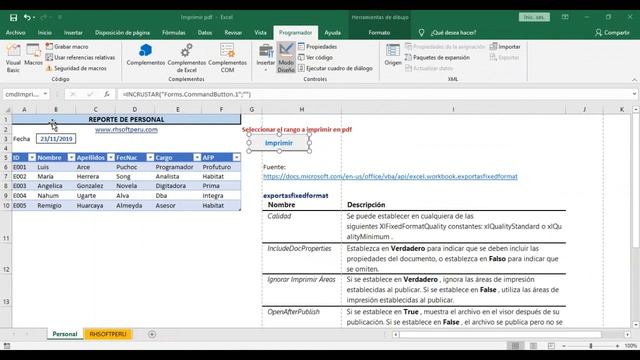
Task: Click the Select All corner triangle
Action: point(7,109)
